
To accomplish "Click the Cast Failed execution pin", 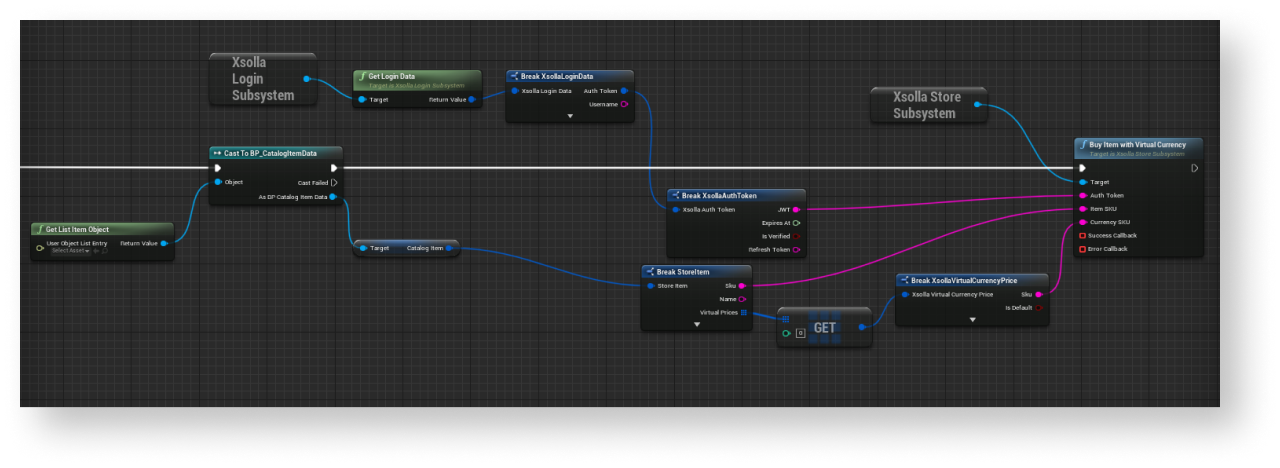I will click(x=334, y=183).
